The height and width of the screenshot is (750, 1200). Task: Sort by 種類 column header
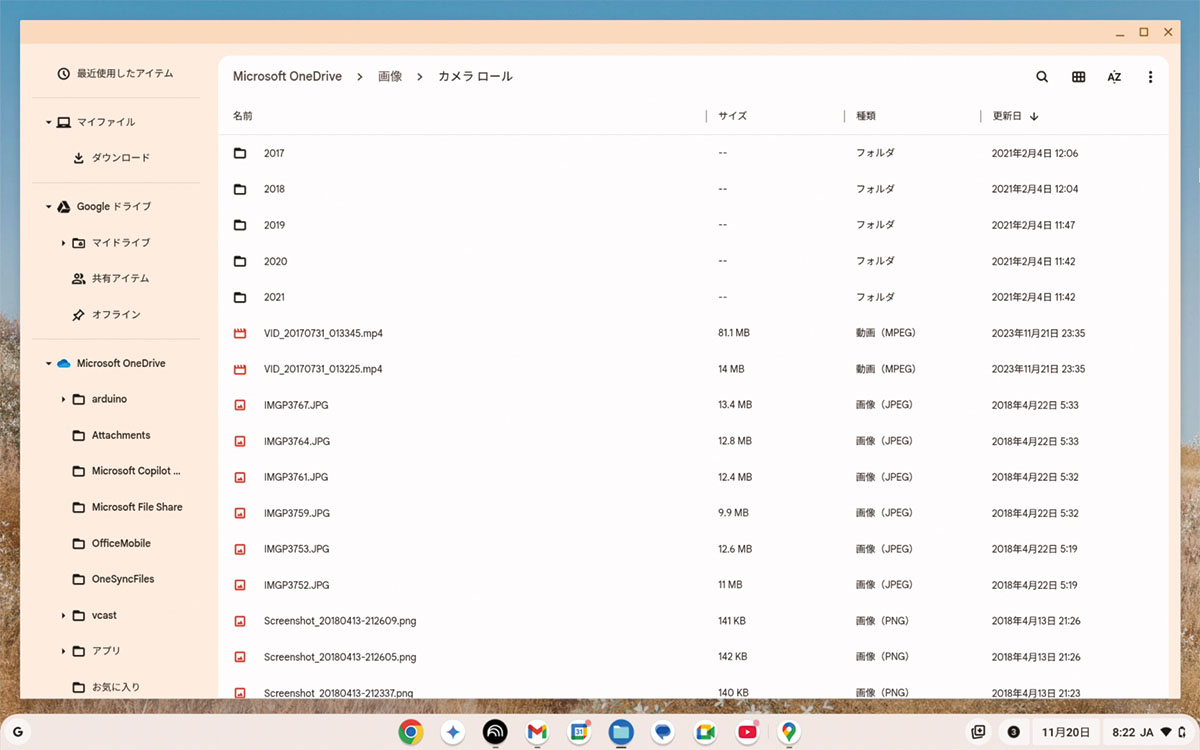[866, 116]
